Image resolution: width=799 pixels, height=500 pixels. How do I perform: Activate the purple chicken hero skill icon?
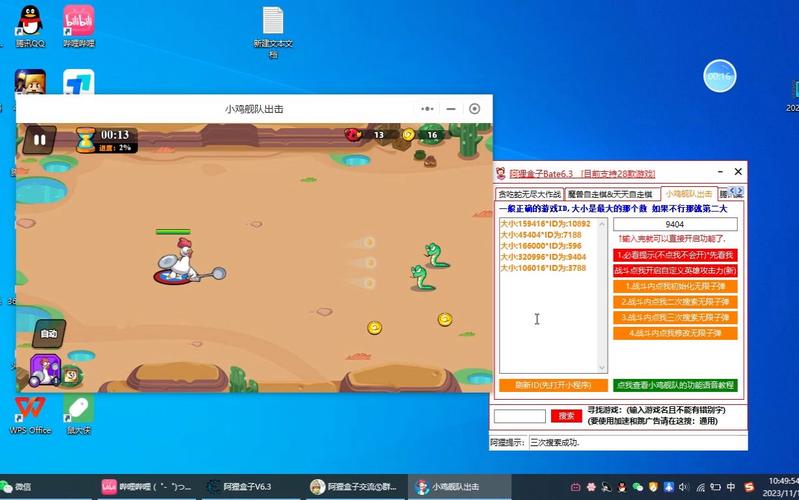(45, 370)
